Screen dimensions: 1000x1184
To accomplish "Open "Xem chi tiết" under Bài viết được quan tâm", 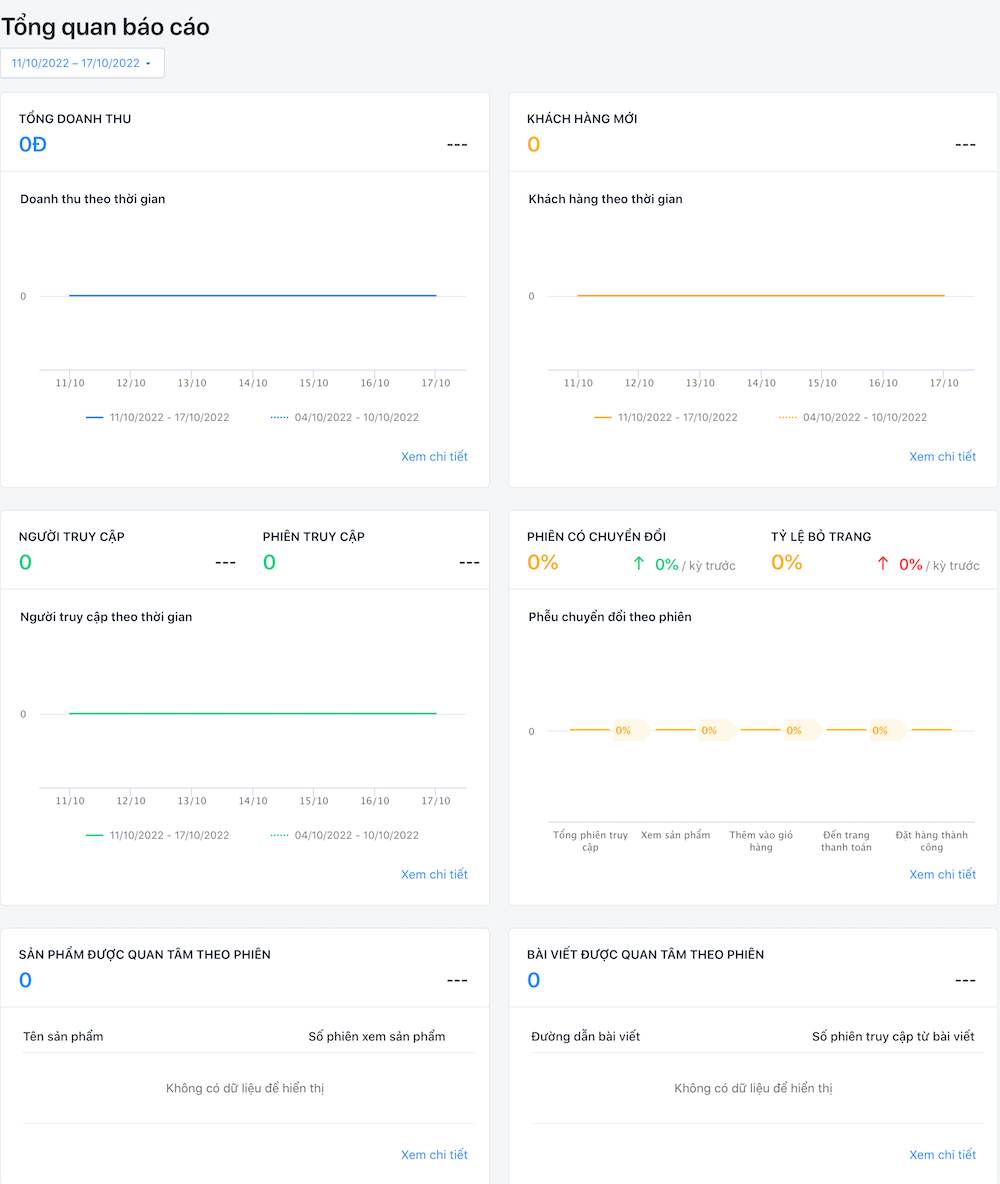I will coord(943,1154).
